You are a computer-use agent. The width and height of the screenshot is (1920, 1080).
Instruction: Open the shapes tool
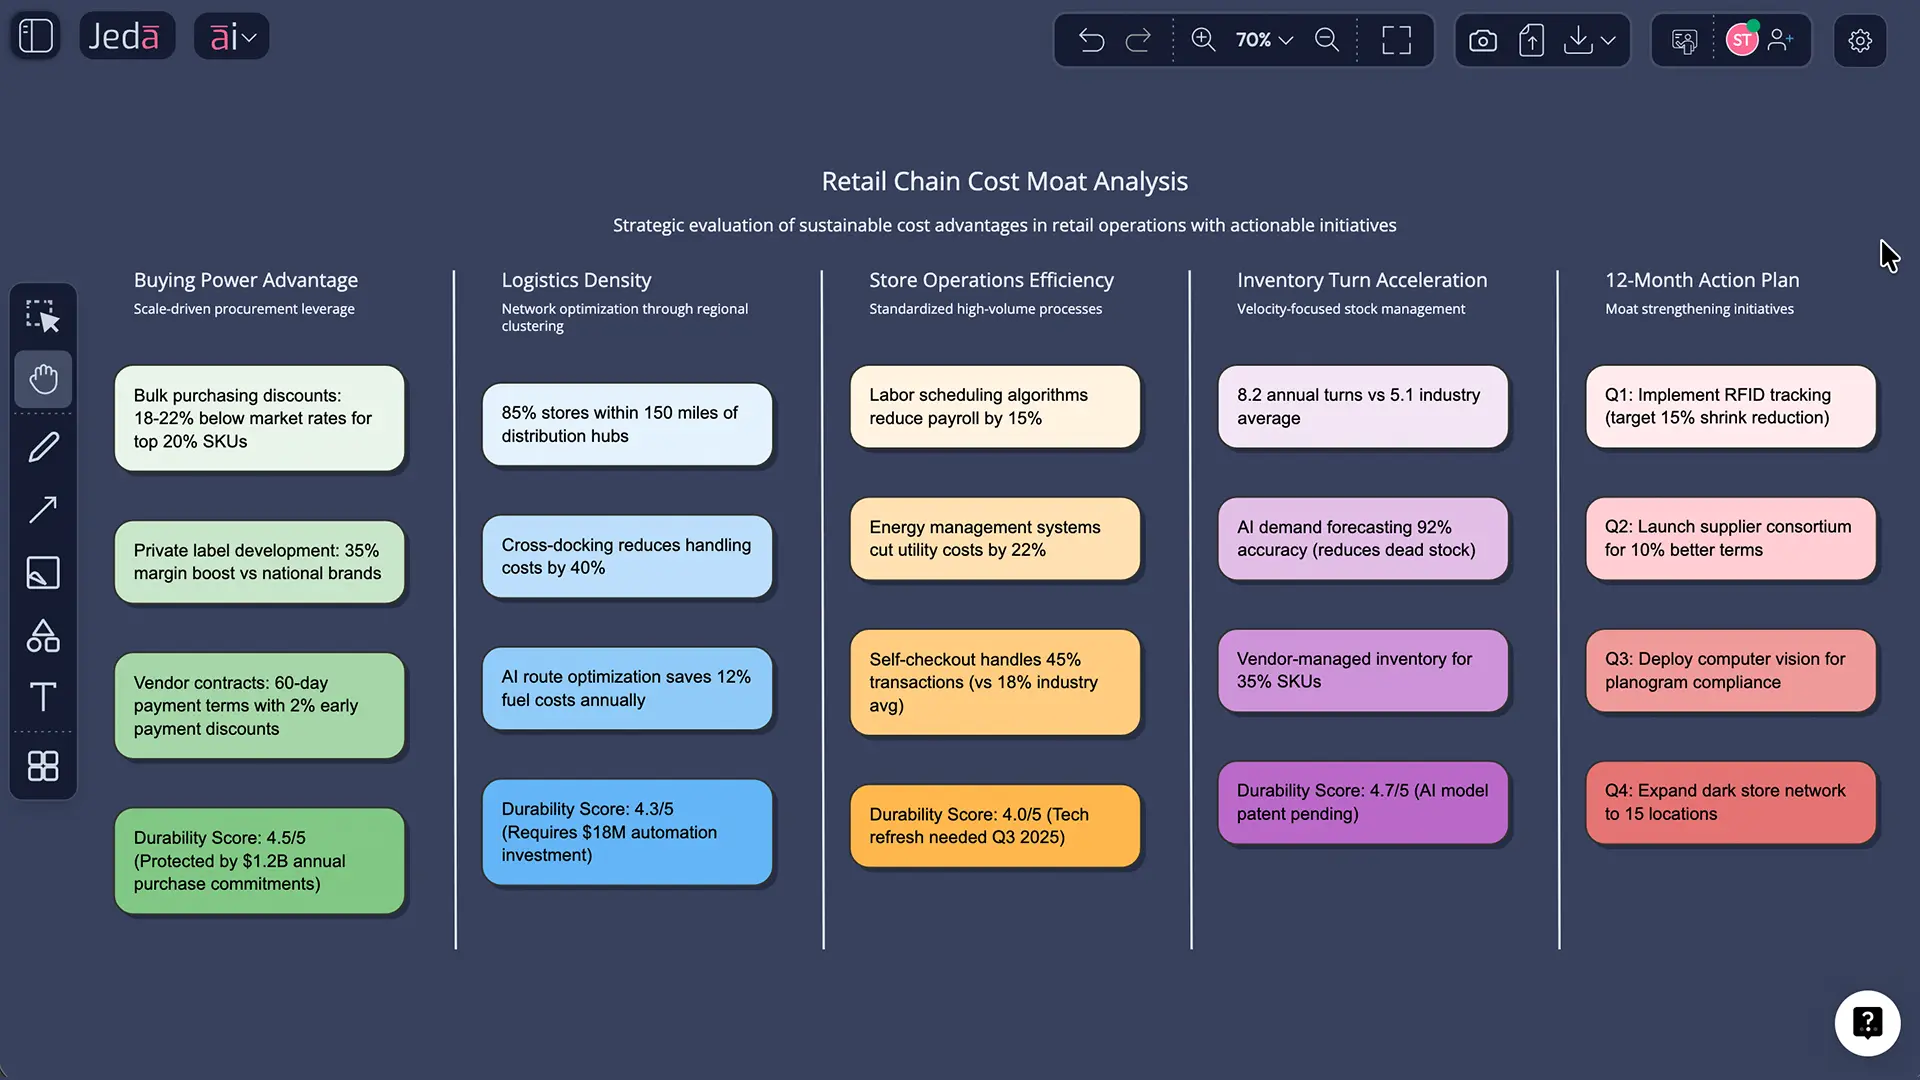(43, 636)
